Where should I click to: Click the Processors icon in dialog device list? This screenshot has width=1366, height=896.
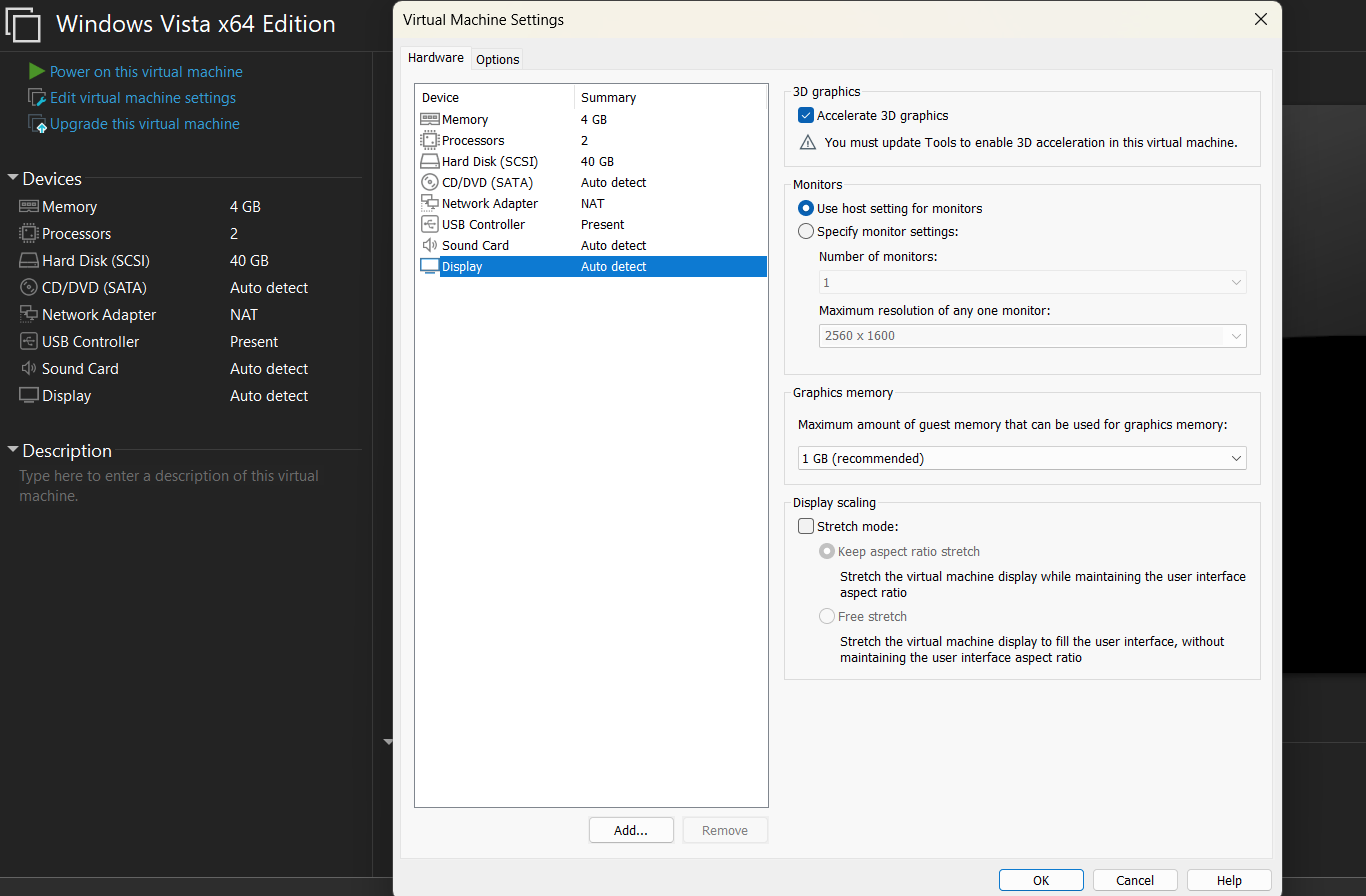pyautogui.click(x=429, y=140)
